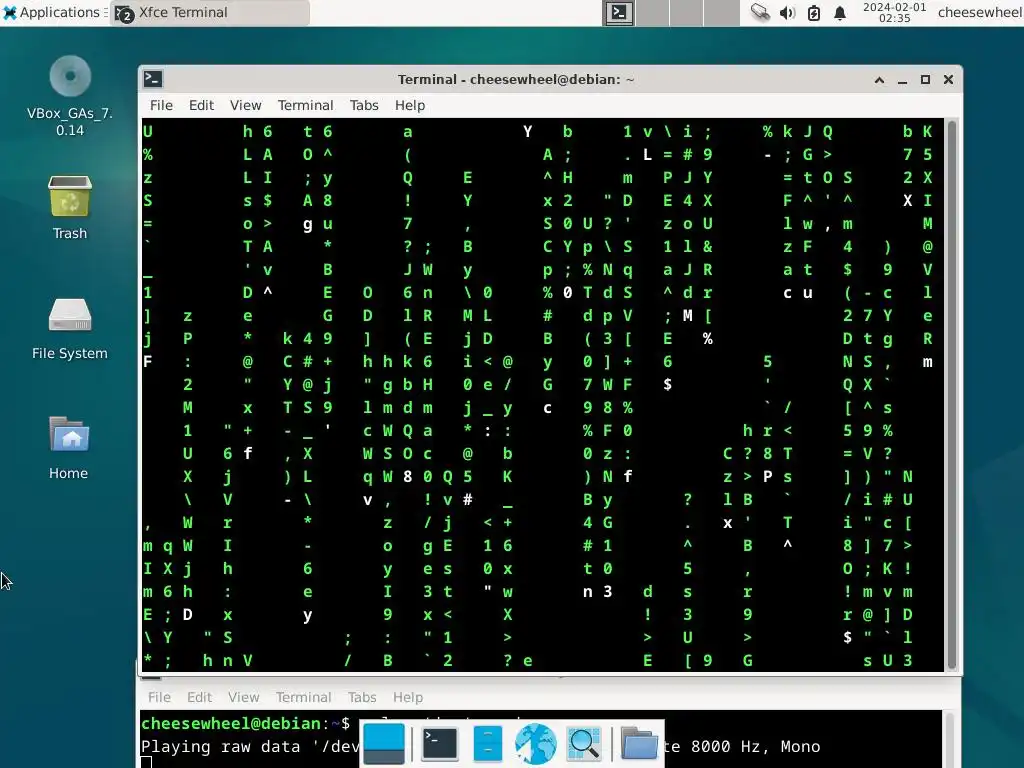1024x768 pixels.
Task: Close the front terminal window
Action: [948, 80]
